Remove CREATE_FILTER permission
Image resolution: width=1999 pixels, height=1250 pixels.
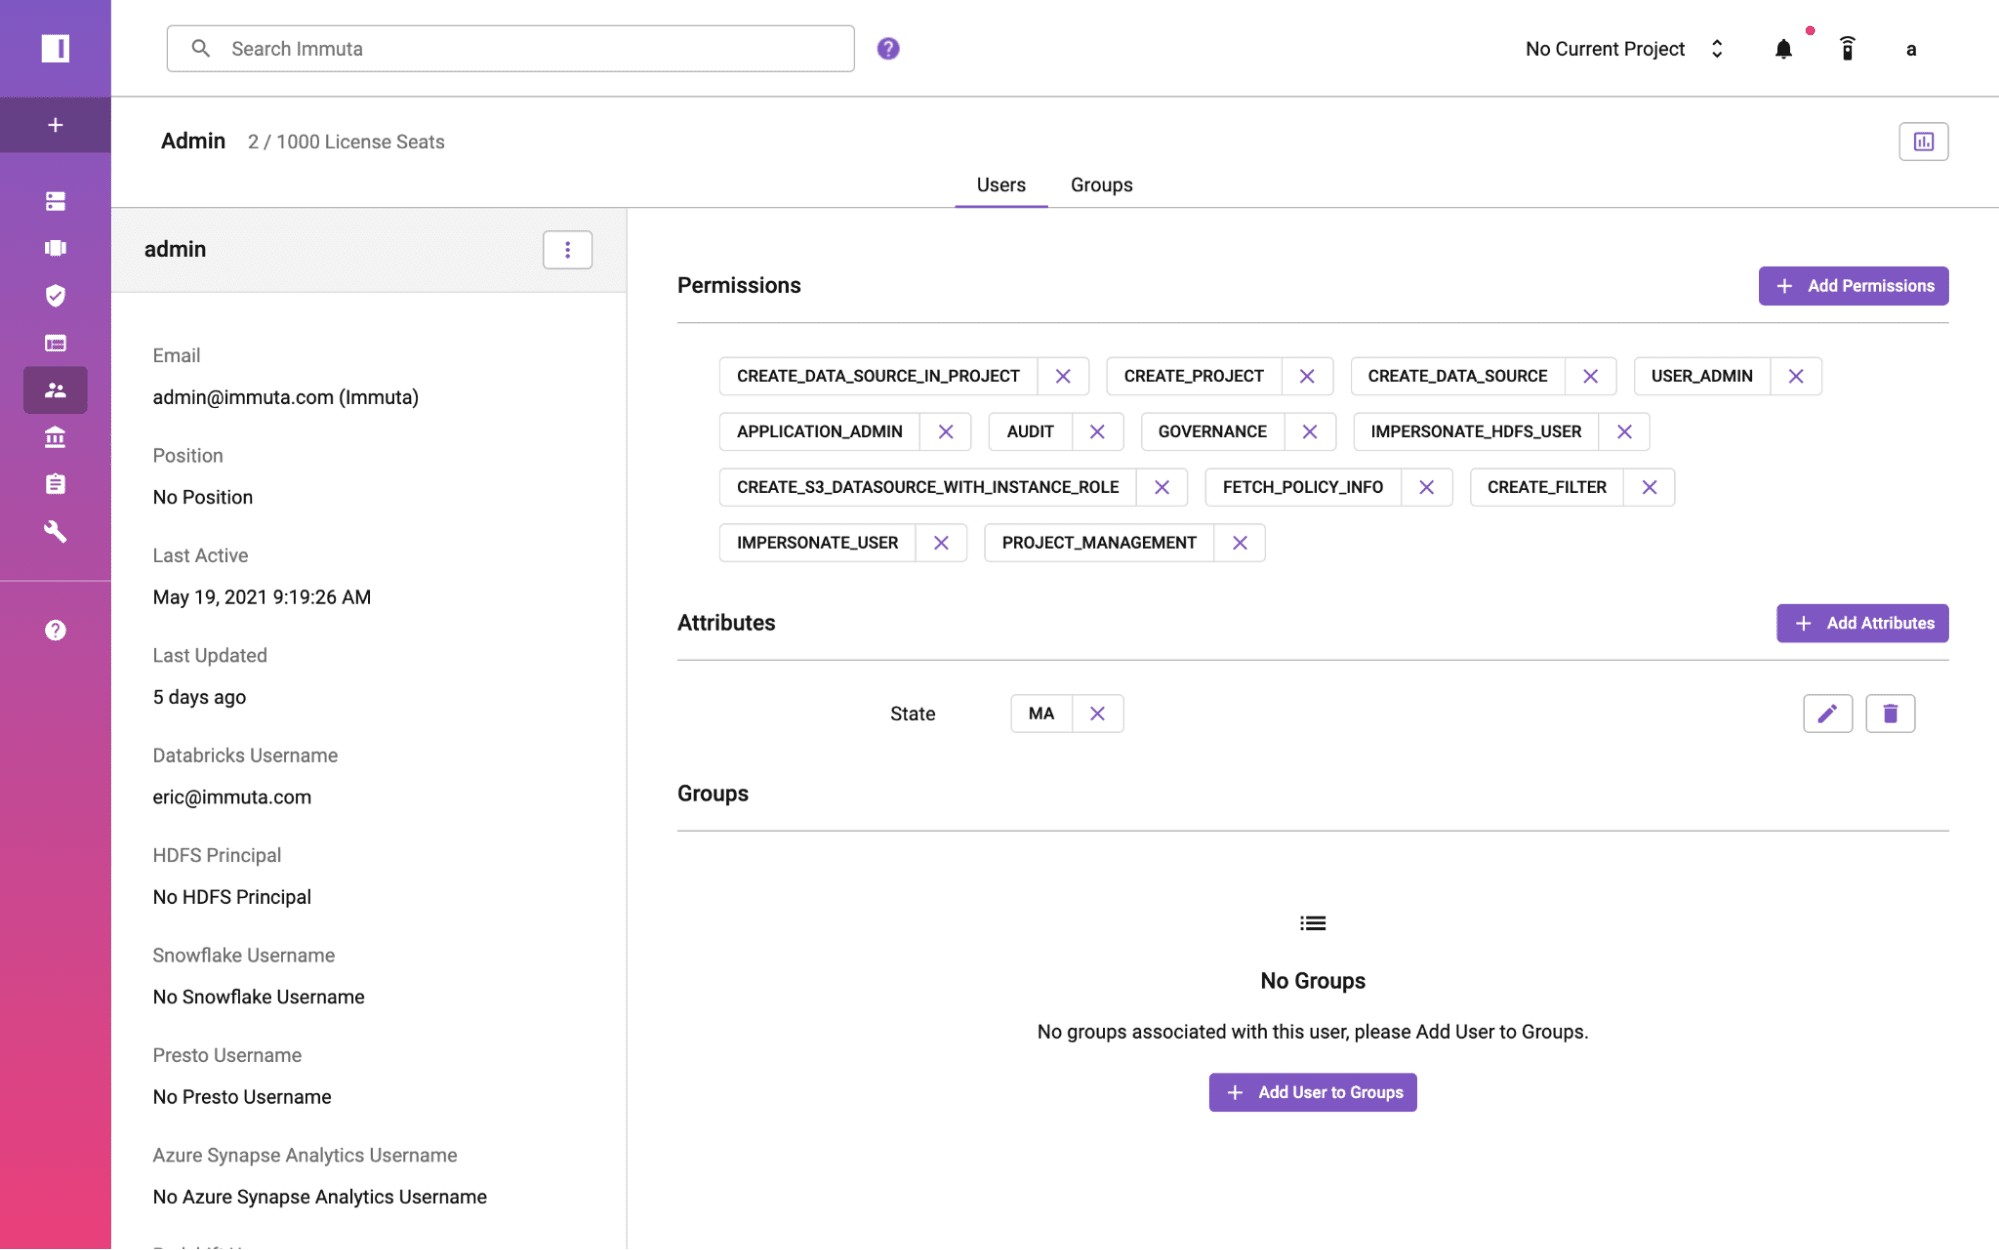click(x=1649, y=487)
